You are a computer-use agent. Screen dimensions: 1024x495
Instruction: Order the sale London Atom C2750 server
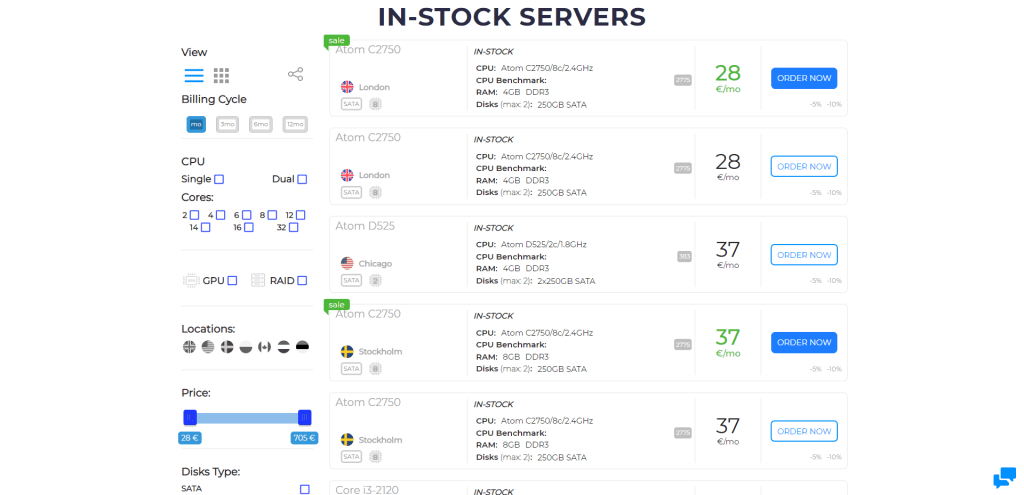click(x=804, y=78)
